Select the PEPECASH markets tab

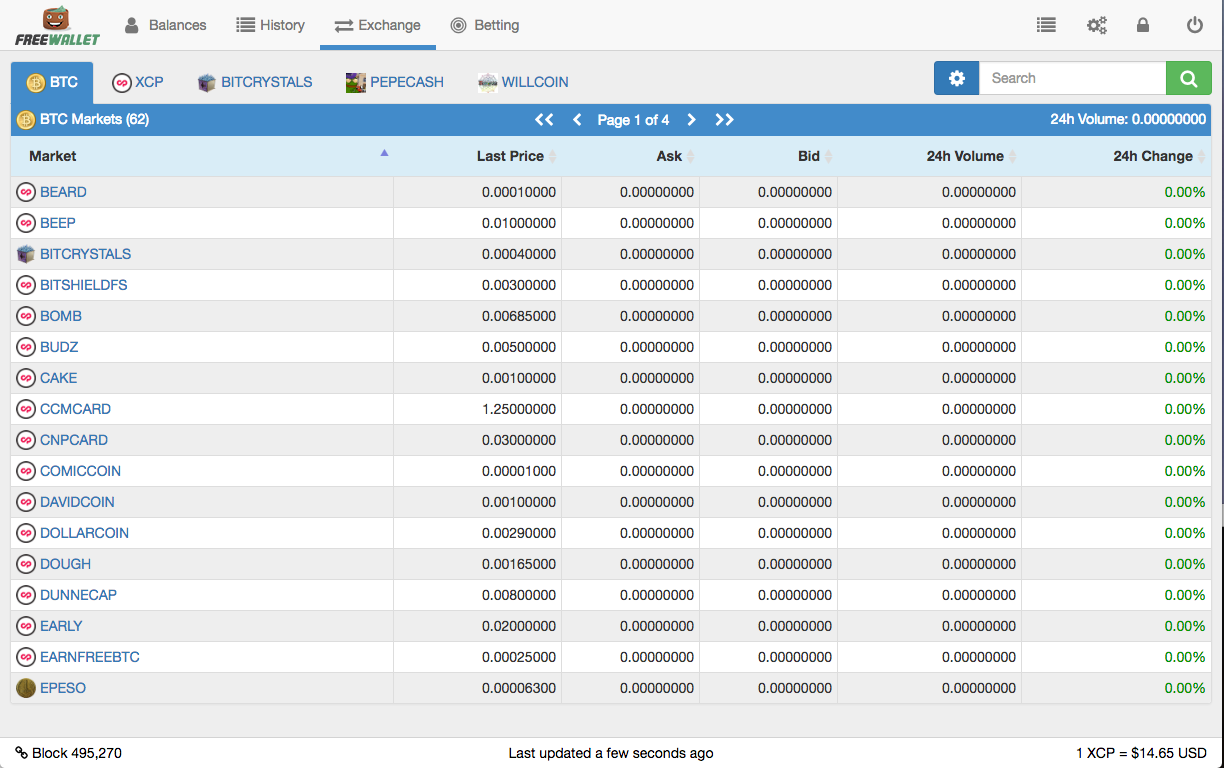(x=395, y=82)
